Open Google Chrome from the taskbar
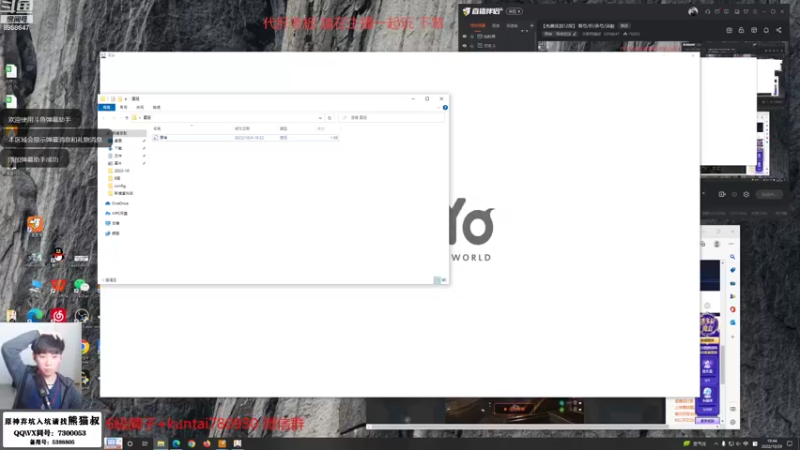The height and width of the screenshot is (450, 800). coord(191,443)
